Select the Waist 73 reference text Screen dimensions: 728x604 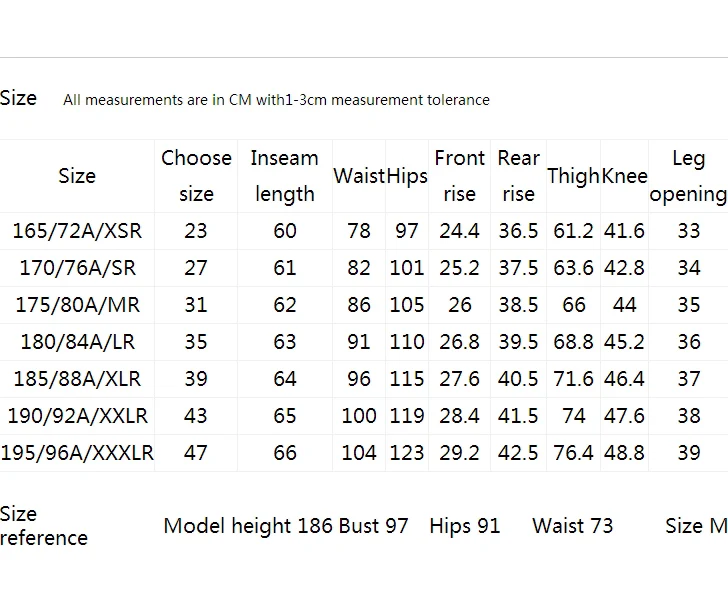tap(572, 526)
